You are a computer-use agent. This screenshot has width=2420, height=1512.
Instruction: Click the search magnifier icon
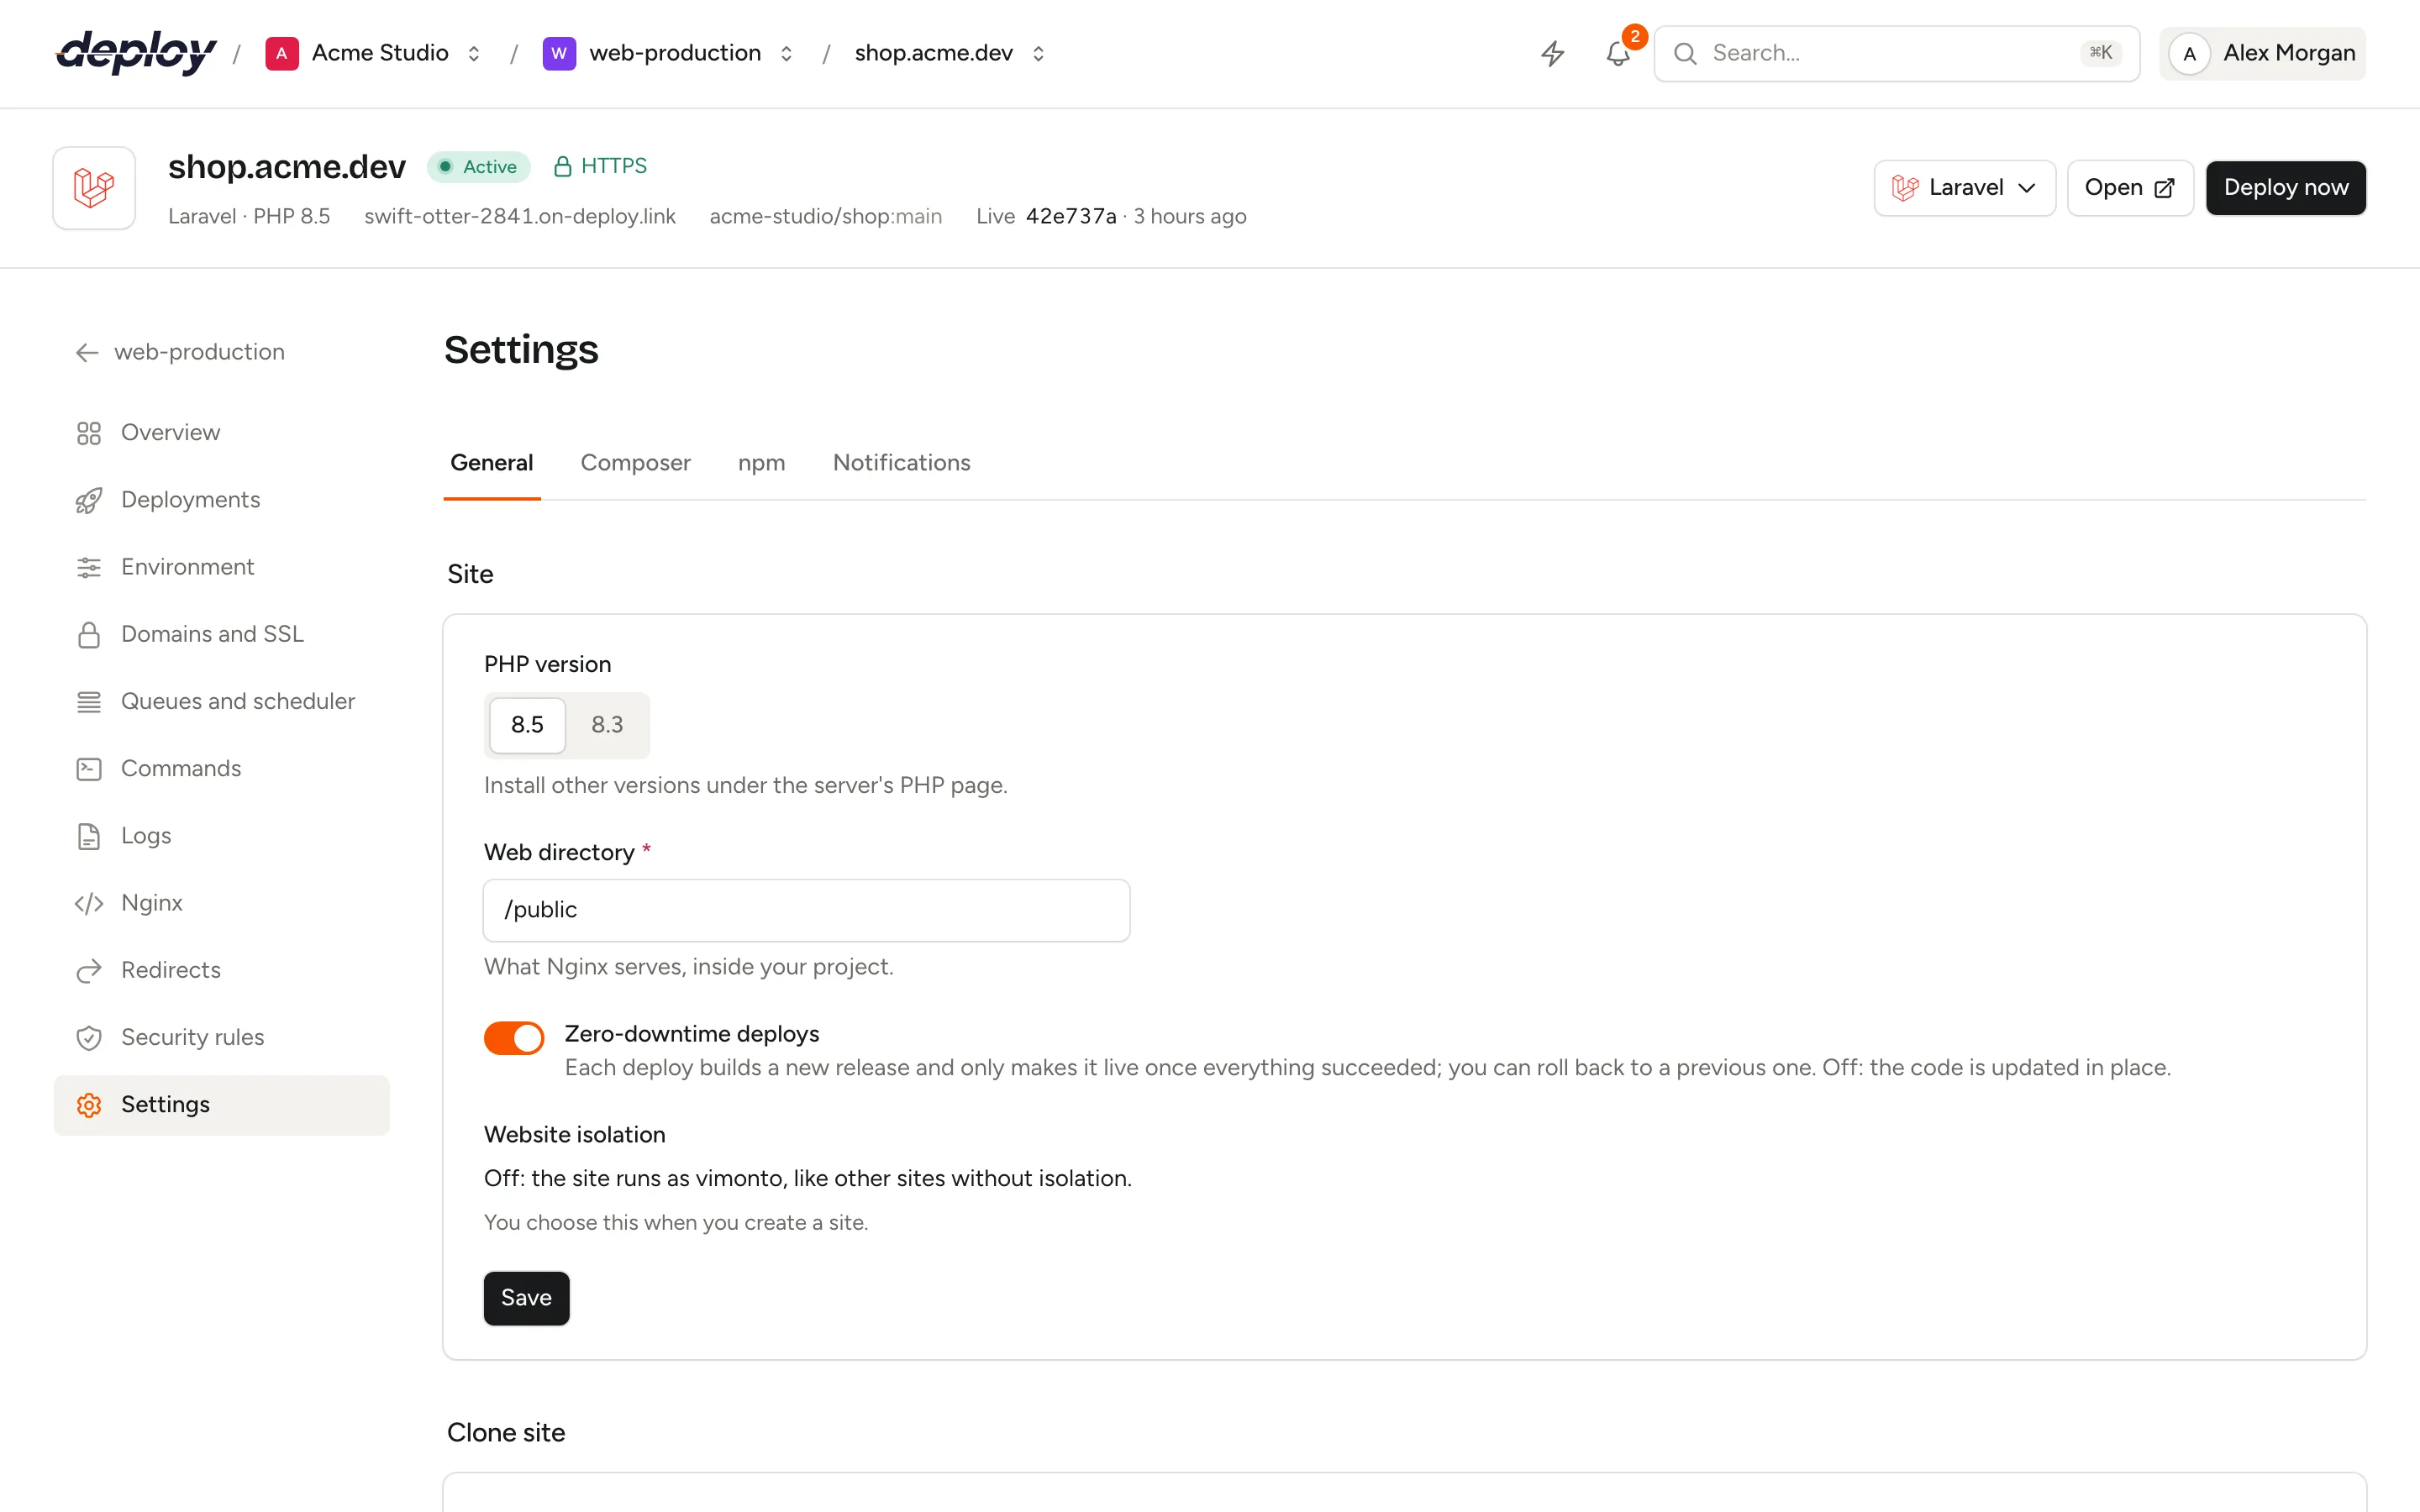pyautogui.click(x=1685, y=53)
